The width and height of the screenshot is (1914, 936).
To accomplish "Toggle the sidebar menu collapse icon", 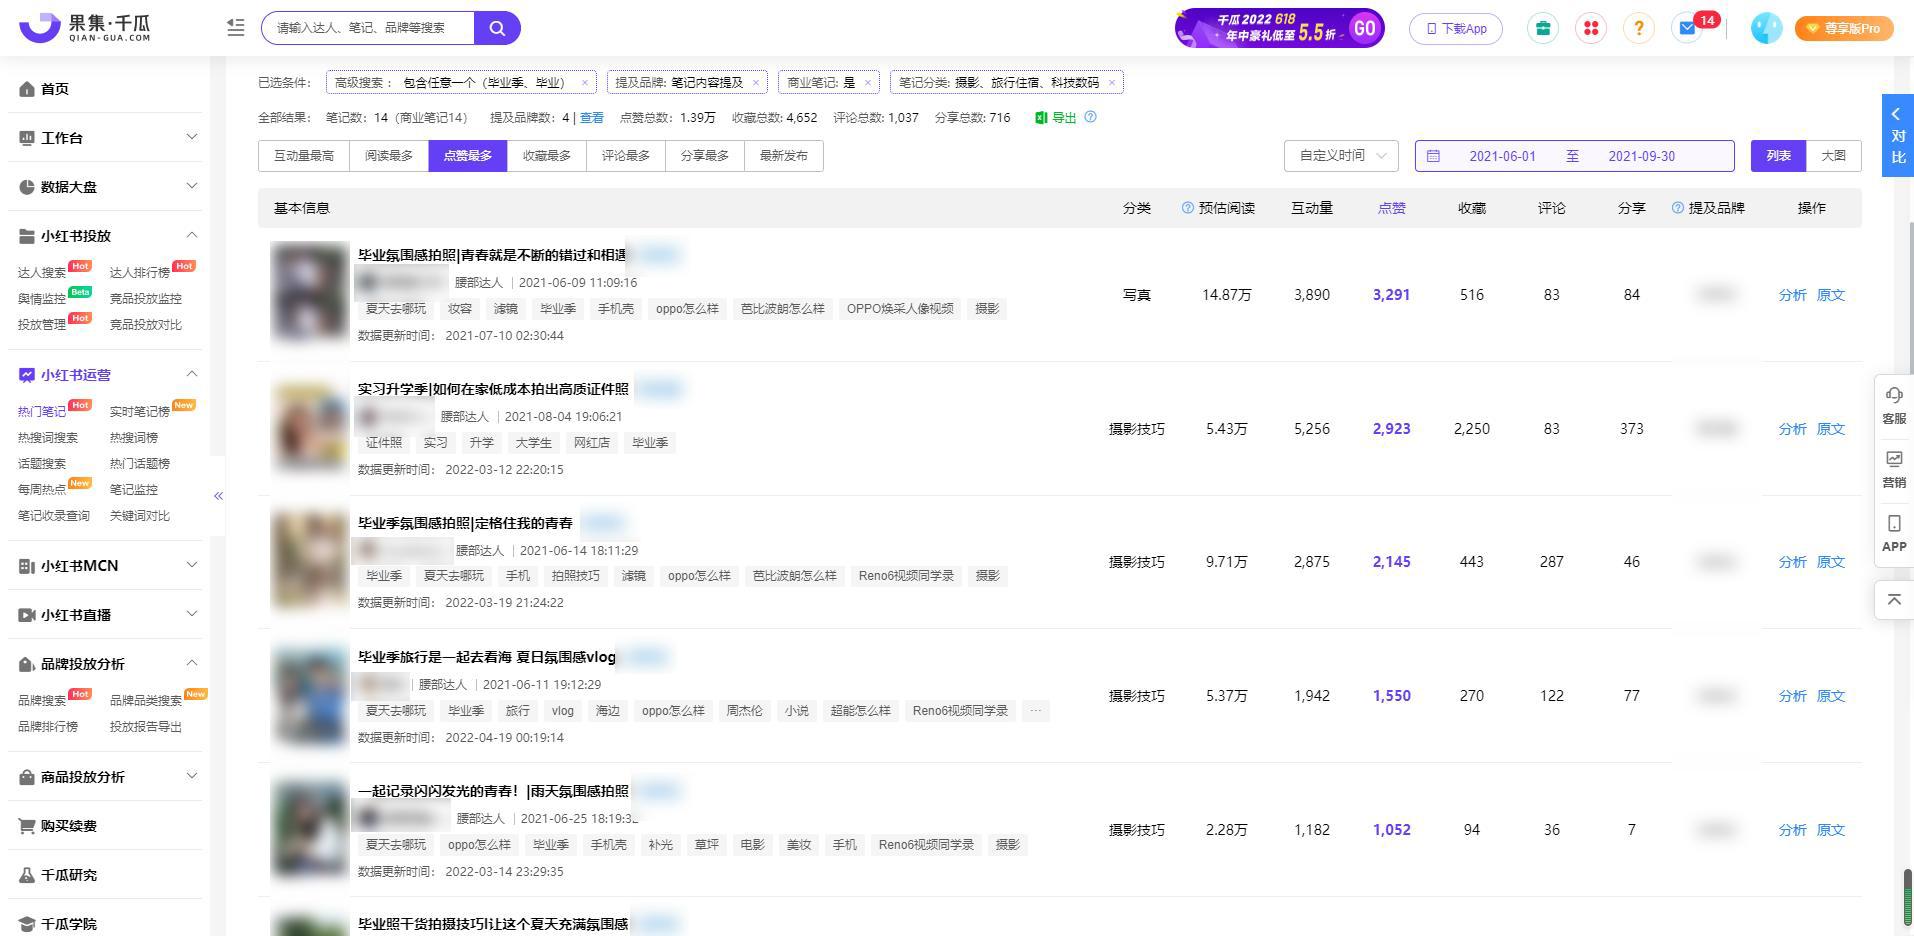I will (236, 28).
